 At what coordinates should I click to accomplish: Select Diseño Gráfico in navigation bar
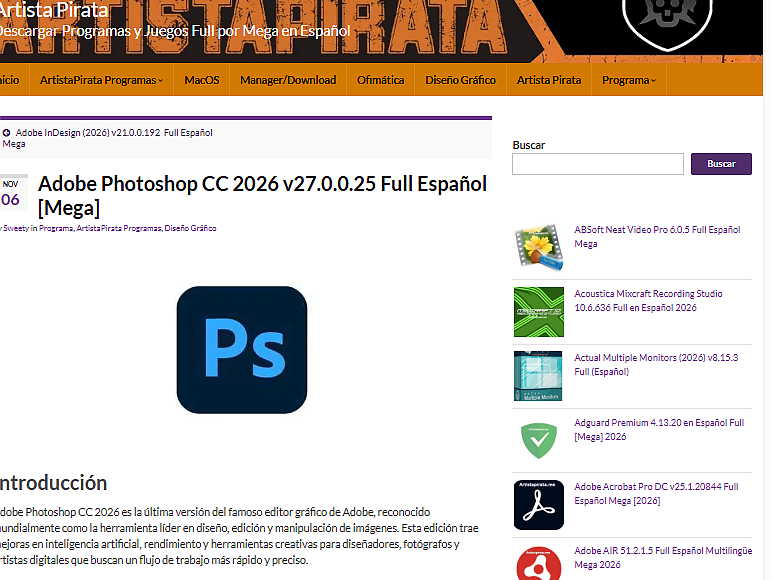[460, 80]
